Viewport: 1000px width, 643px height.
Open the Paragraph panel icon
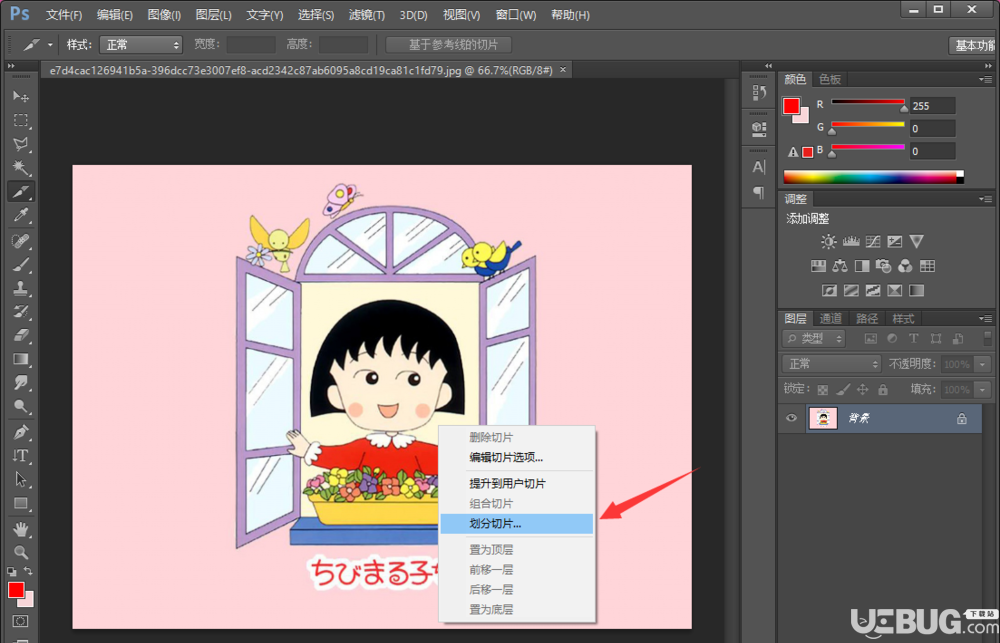click(x=759, y=192)
